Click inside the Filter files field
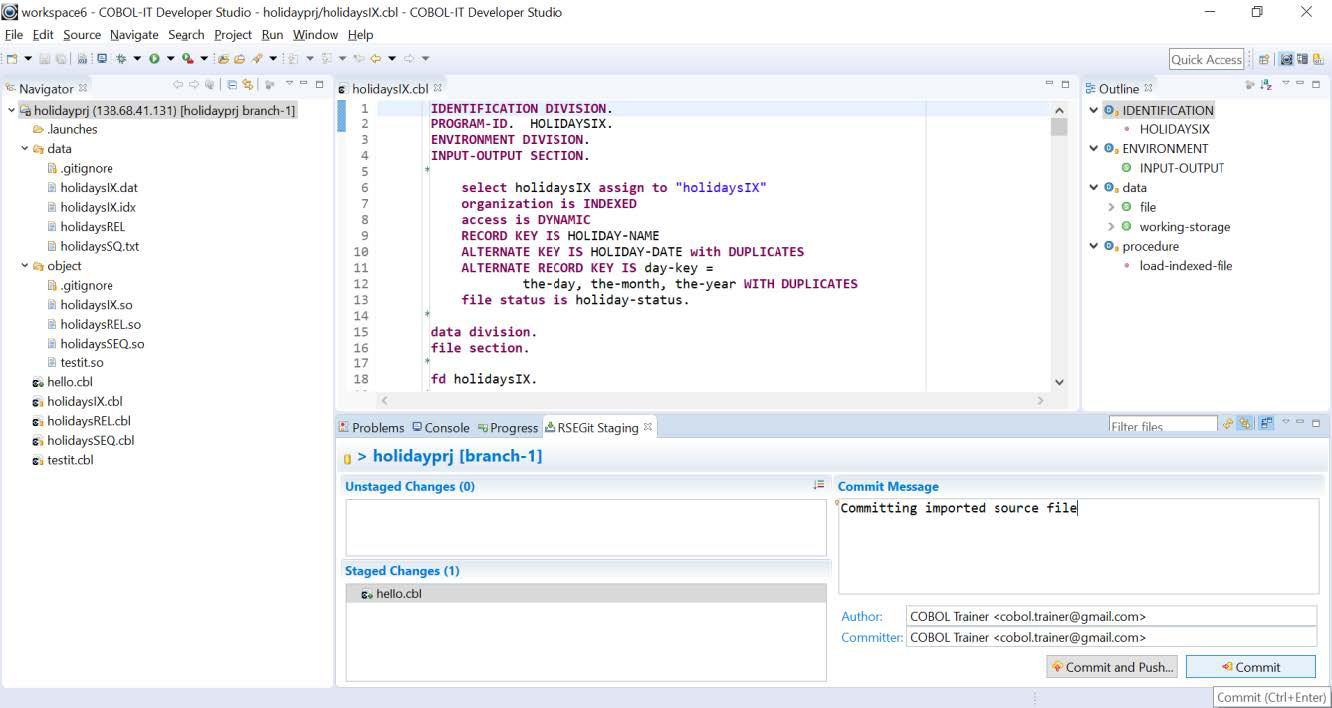This screenshot has height=708, width=1332. point(1162,425)
